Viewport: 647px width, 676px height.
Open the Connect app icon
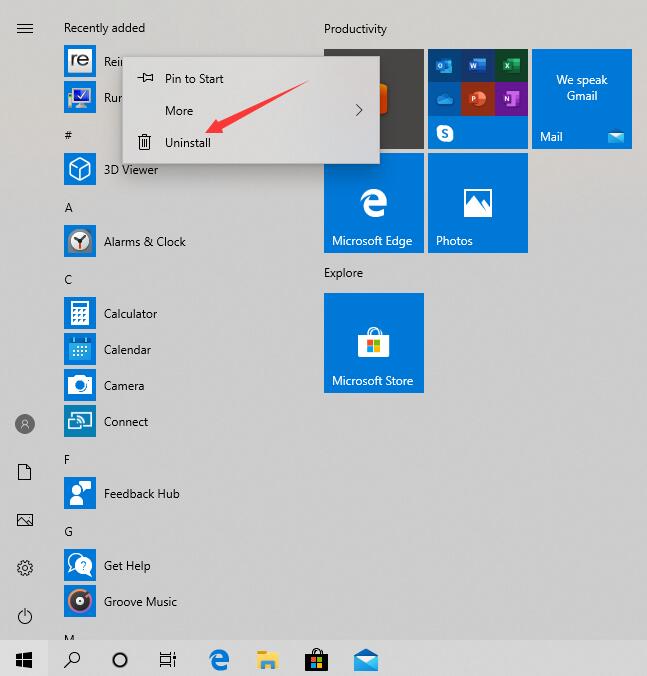pyautogui.click(x=80, y=421)
